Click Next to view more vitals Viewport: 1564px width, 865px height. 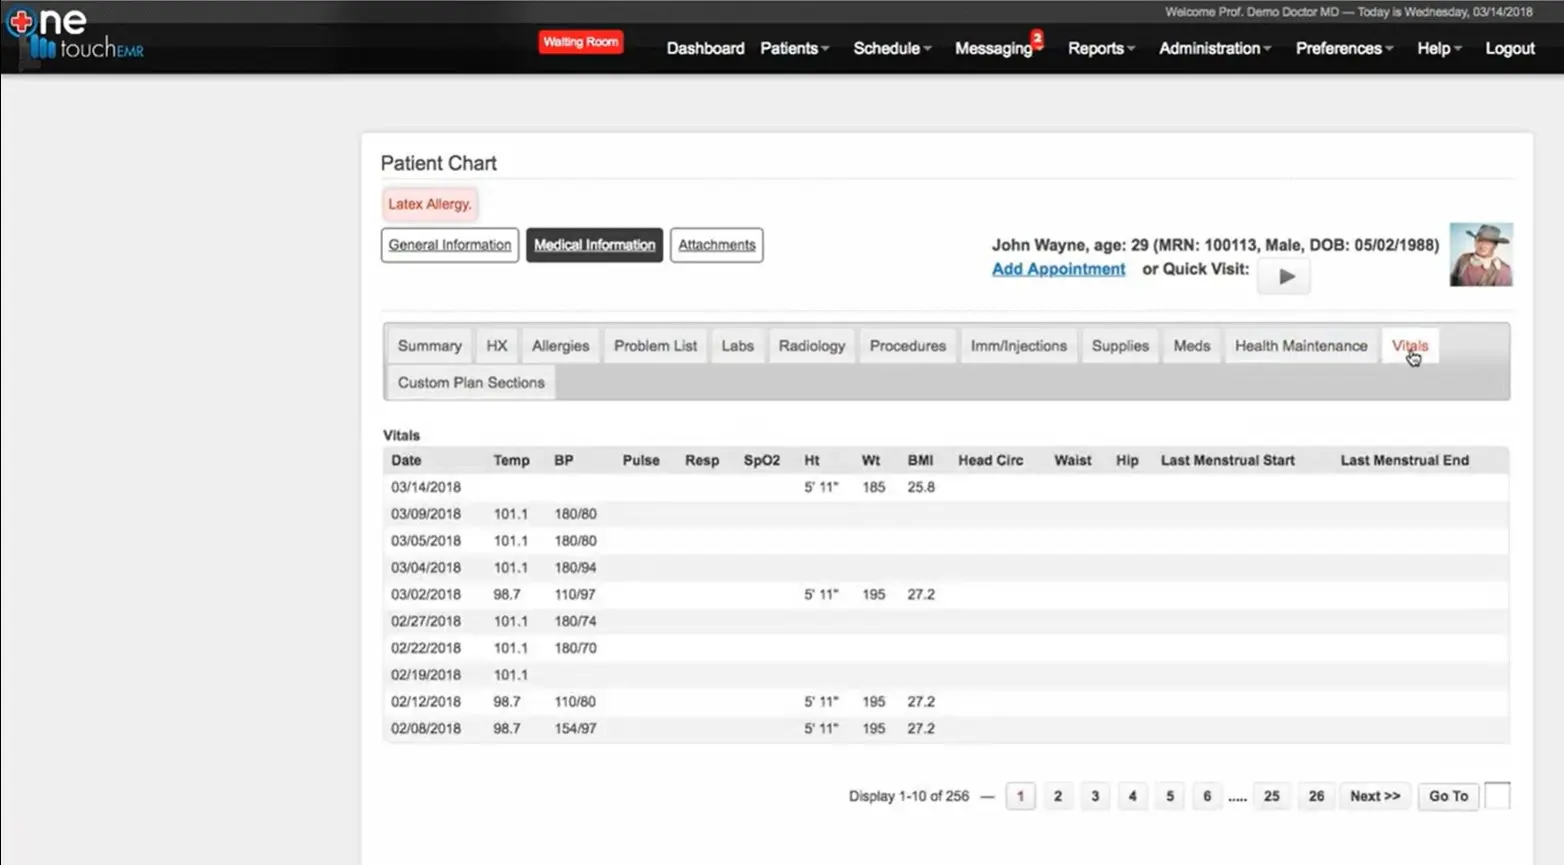pos(1375,795)
